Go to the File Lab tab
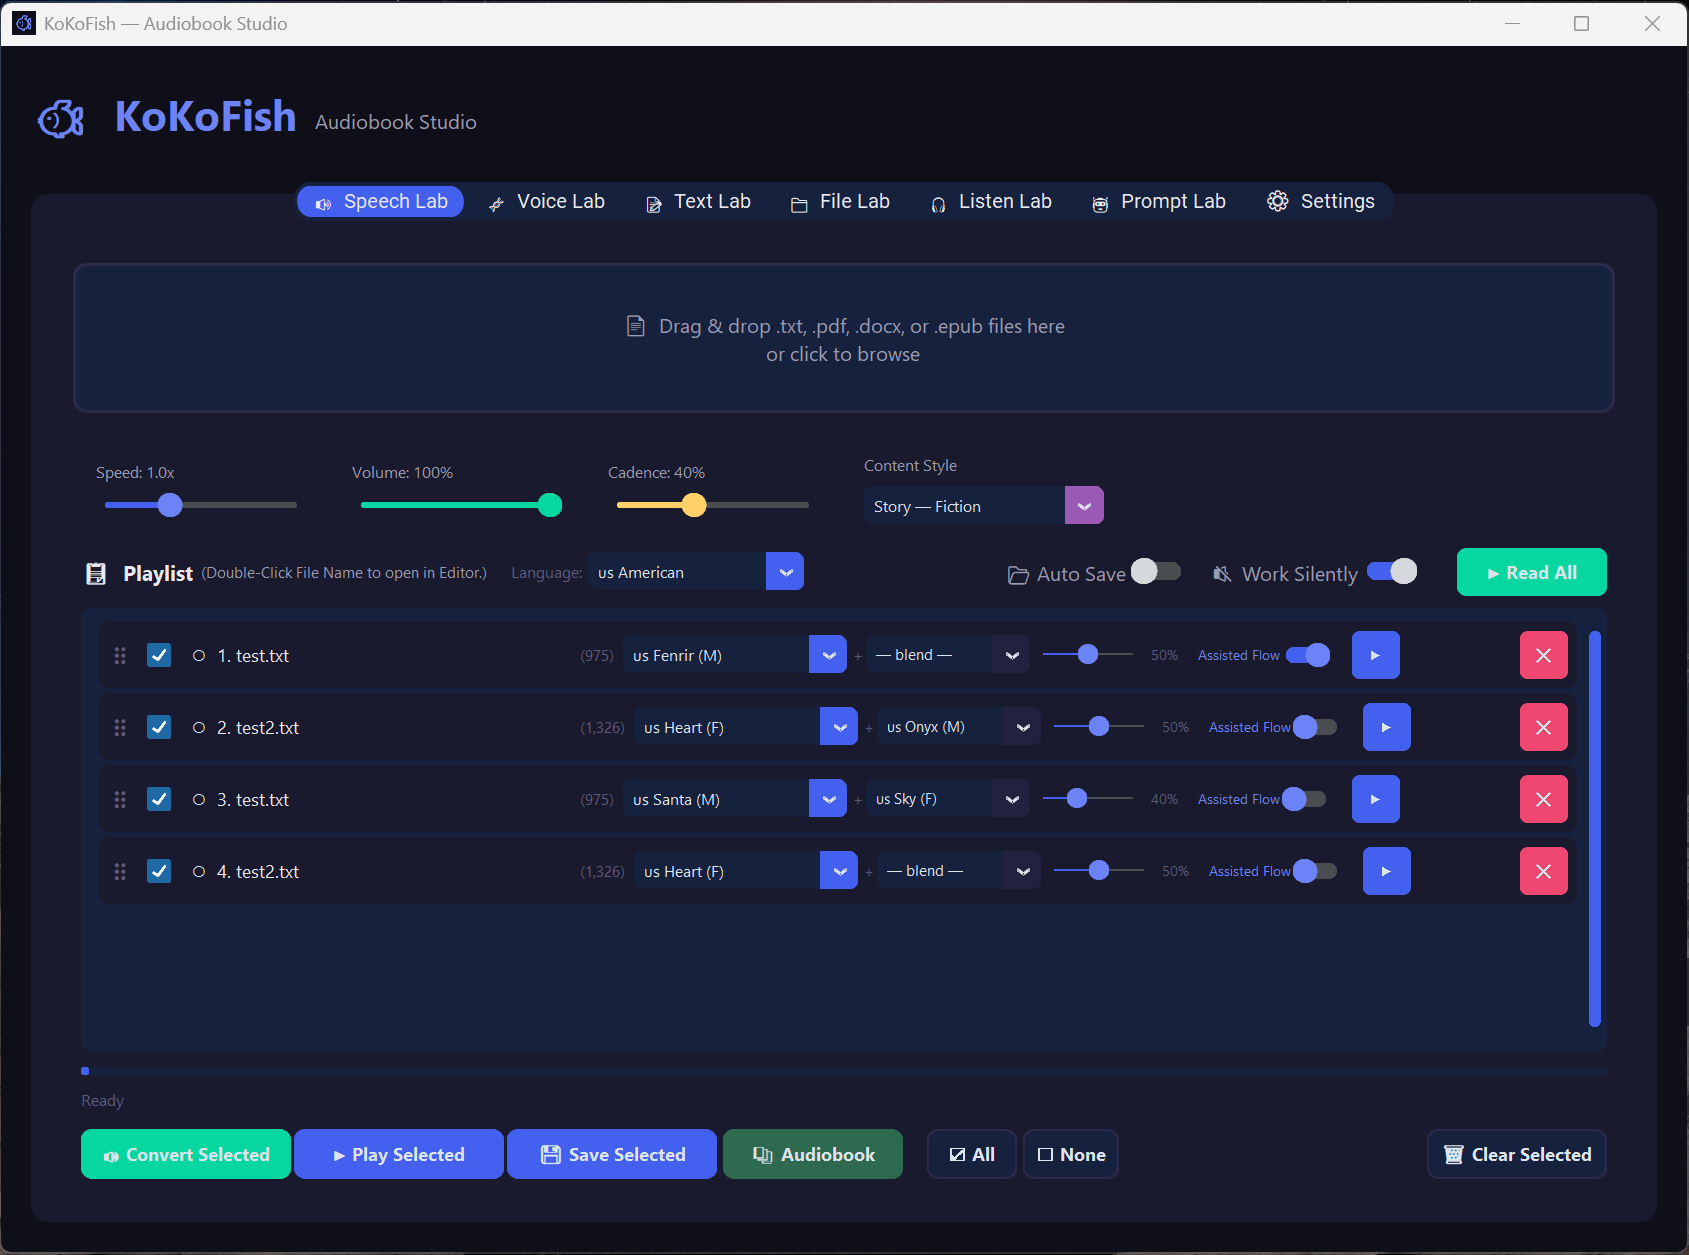 (840, 201)
